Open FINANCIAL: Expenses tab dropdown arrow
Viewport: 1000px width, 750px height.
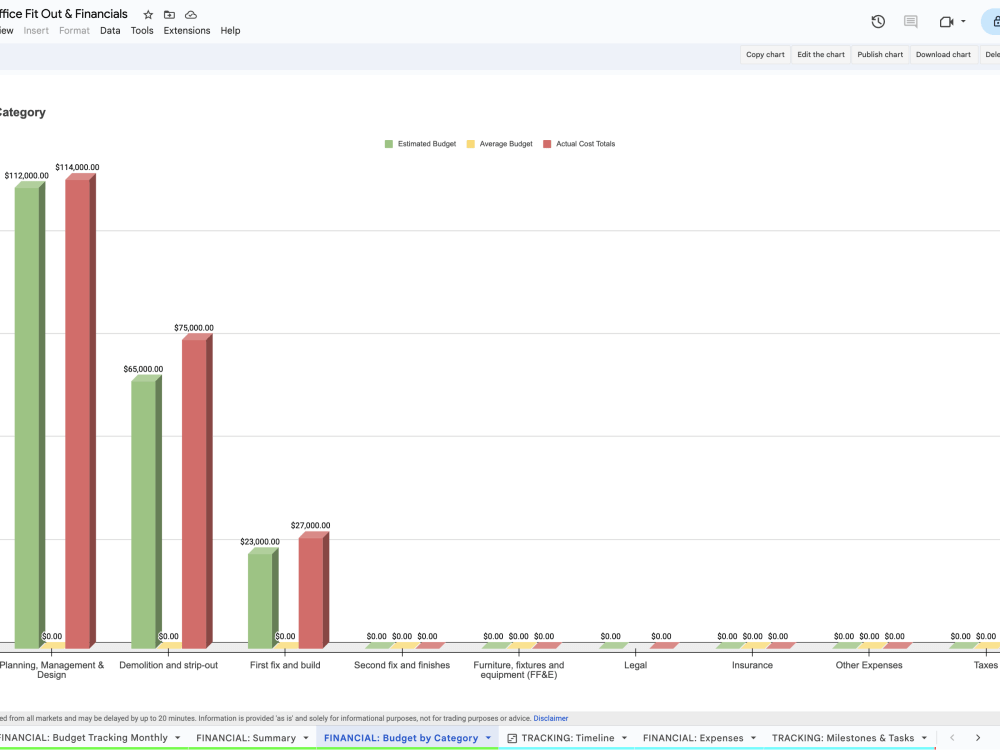click(x=754, y=738)
